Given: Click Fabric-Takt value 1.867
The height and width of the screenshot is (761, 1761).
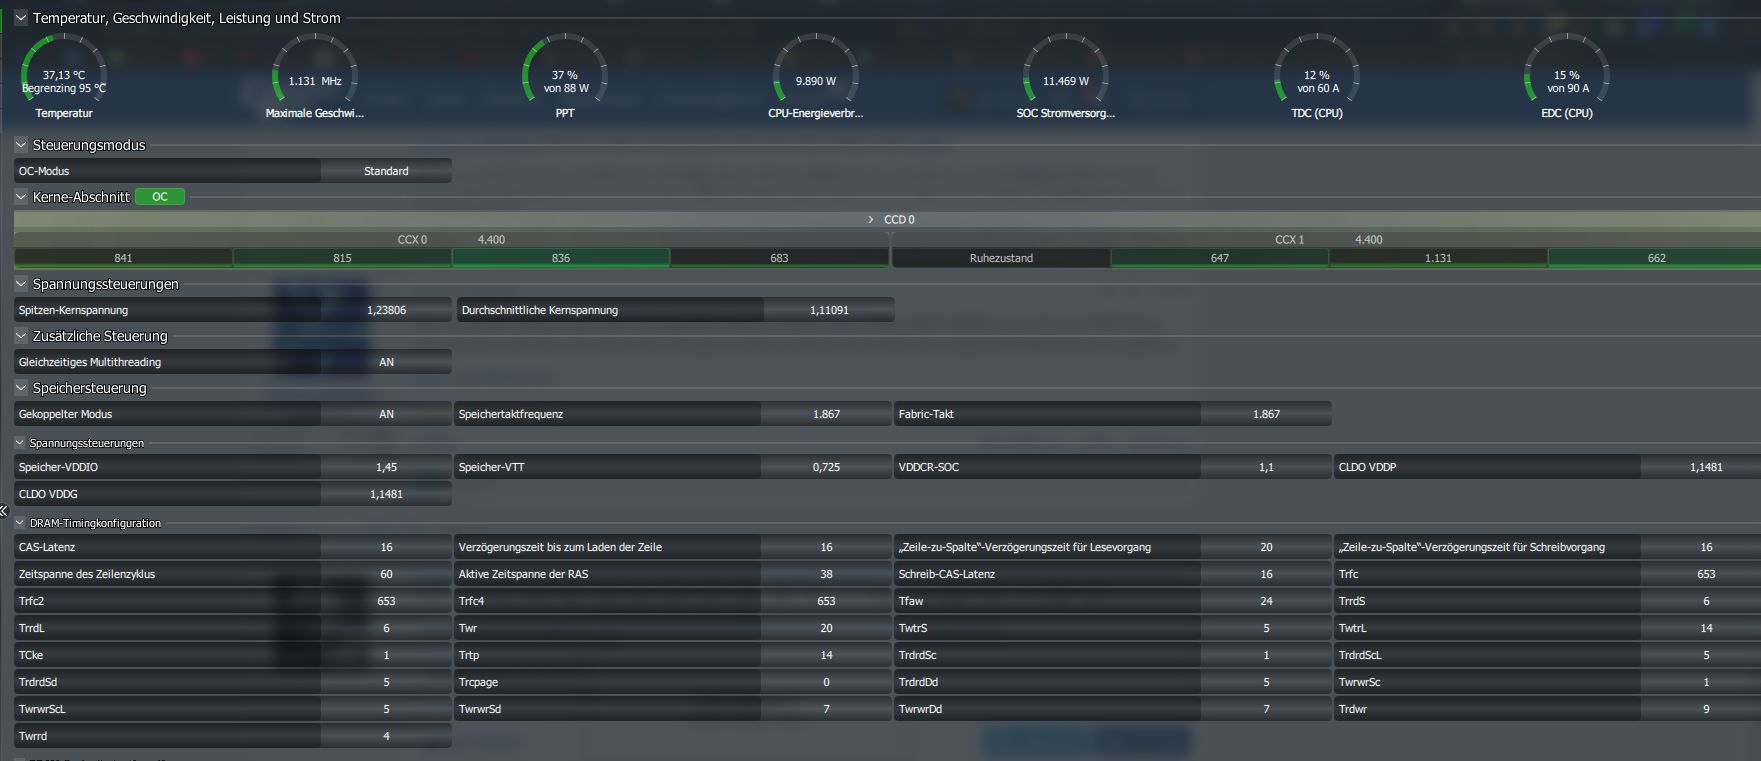Looking at the screenshot, I should [1266, 414].
